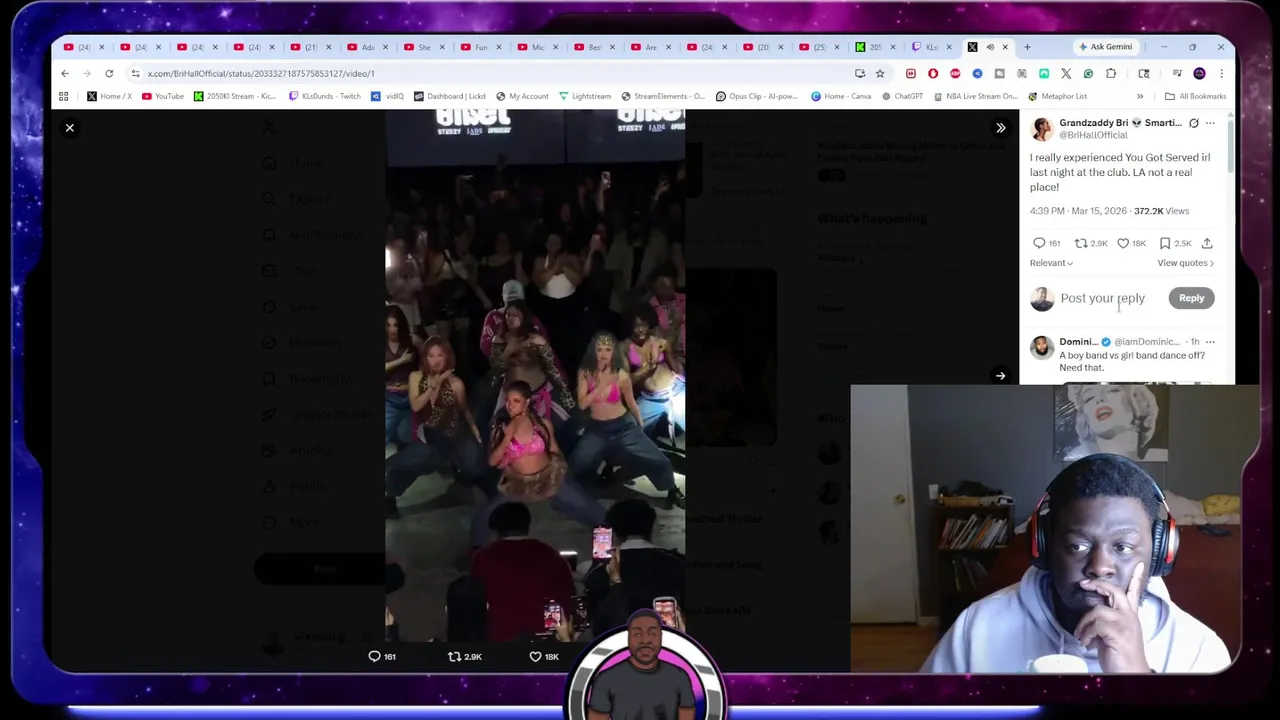
Task: Open the KLsOunds - Twitch bookmark
Action: pos(324,96)
